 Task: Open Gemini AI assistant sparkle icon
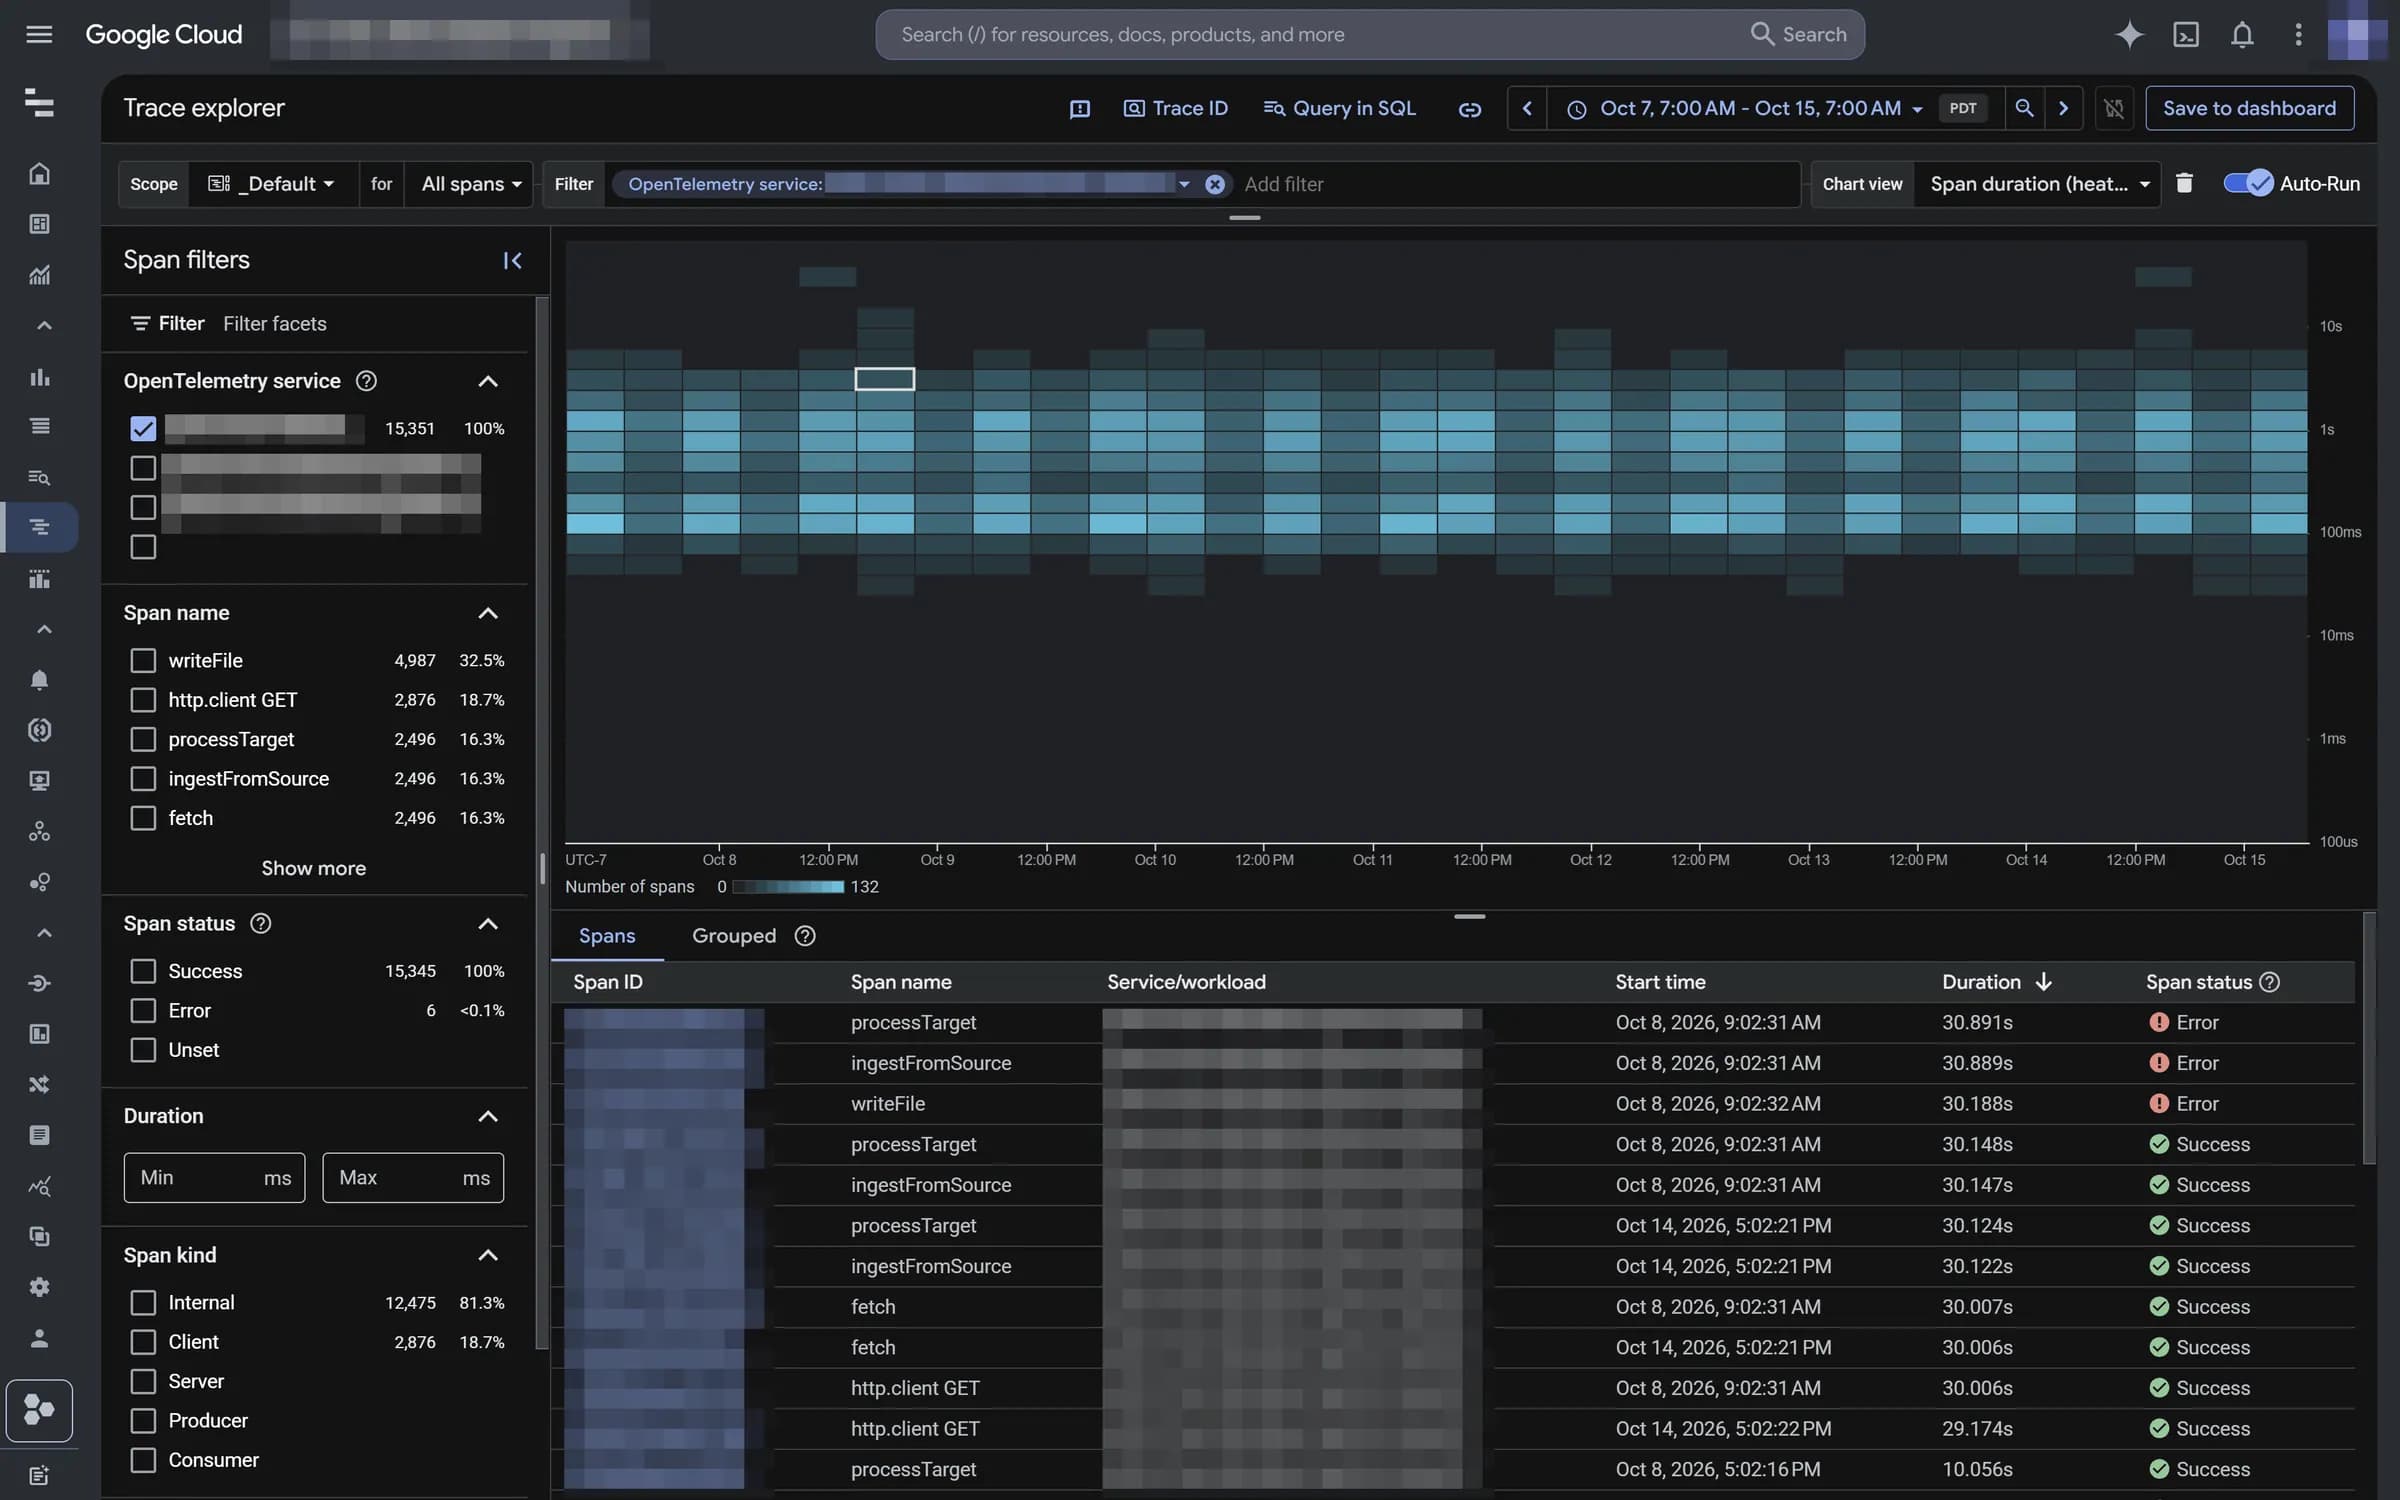pyautogui.click(x=2129, y=34)
